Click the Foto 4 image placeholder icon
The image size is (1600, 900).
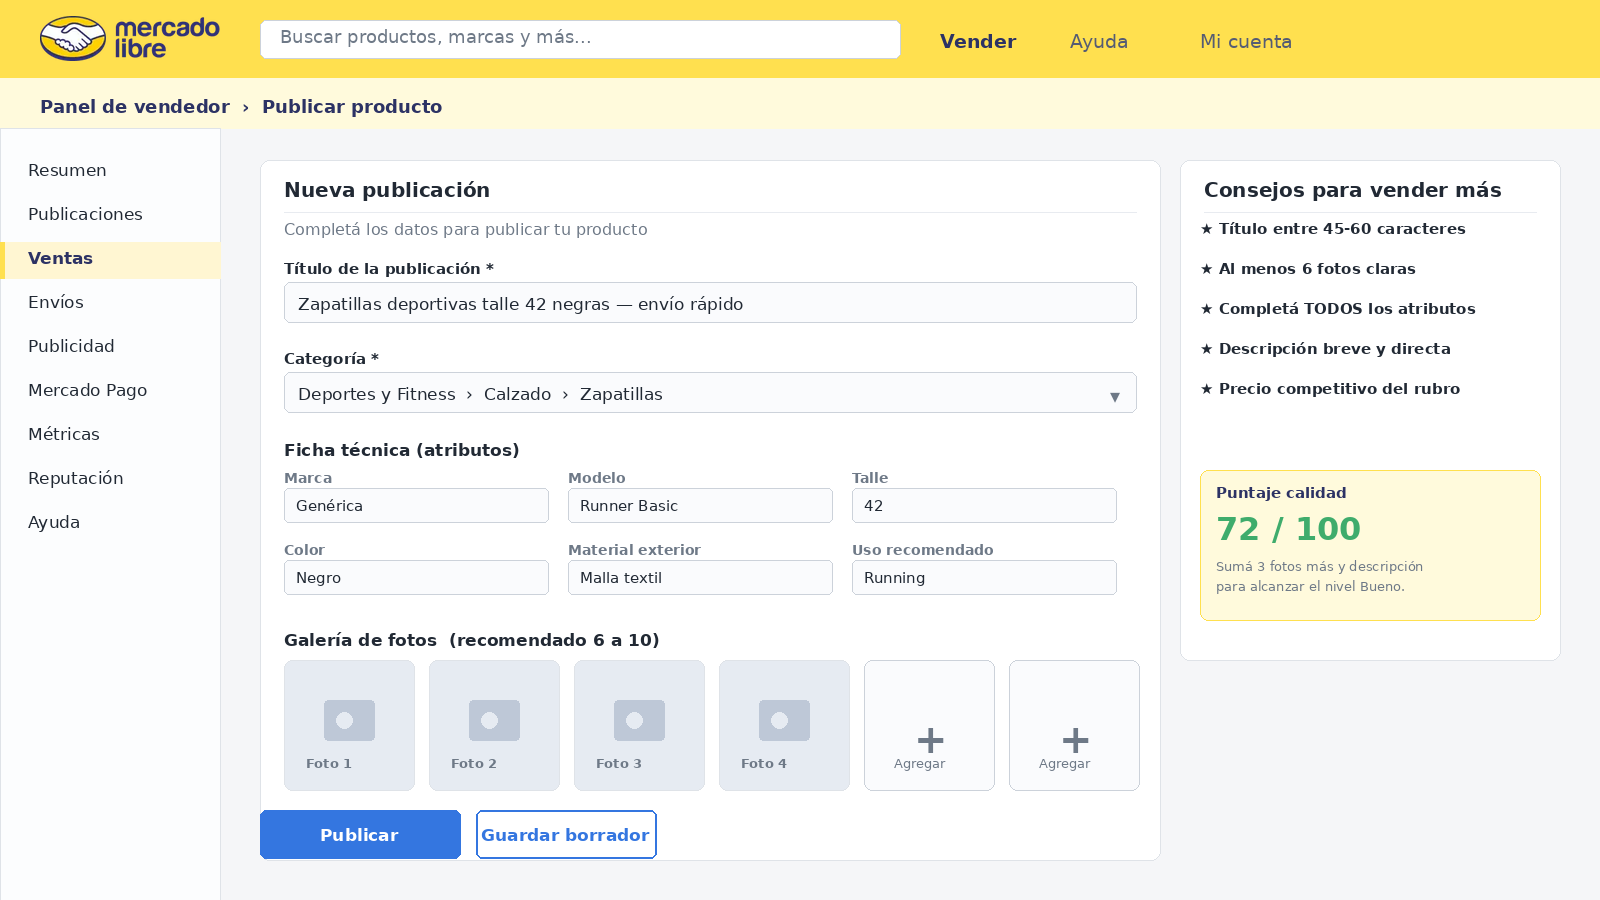coord(784,720)
